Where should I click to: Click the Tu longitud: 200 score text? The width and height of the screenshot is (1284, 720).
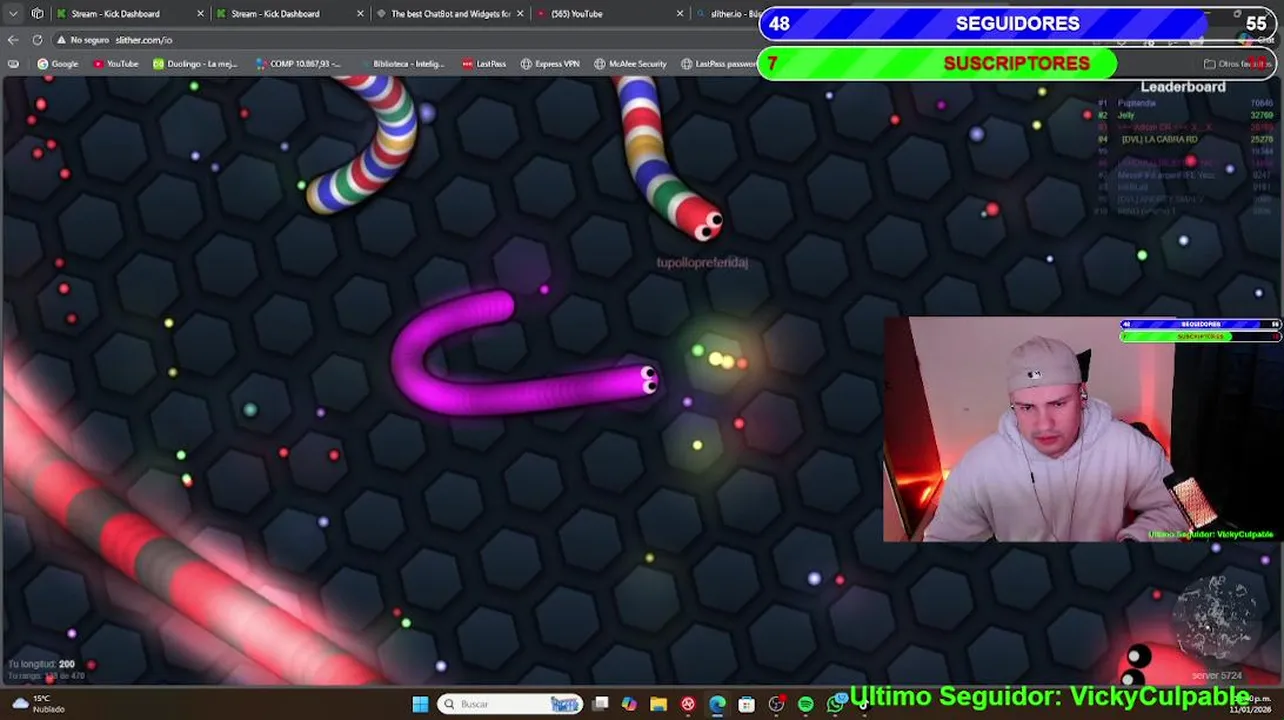(41, 664)
